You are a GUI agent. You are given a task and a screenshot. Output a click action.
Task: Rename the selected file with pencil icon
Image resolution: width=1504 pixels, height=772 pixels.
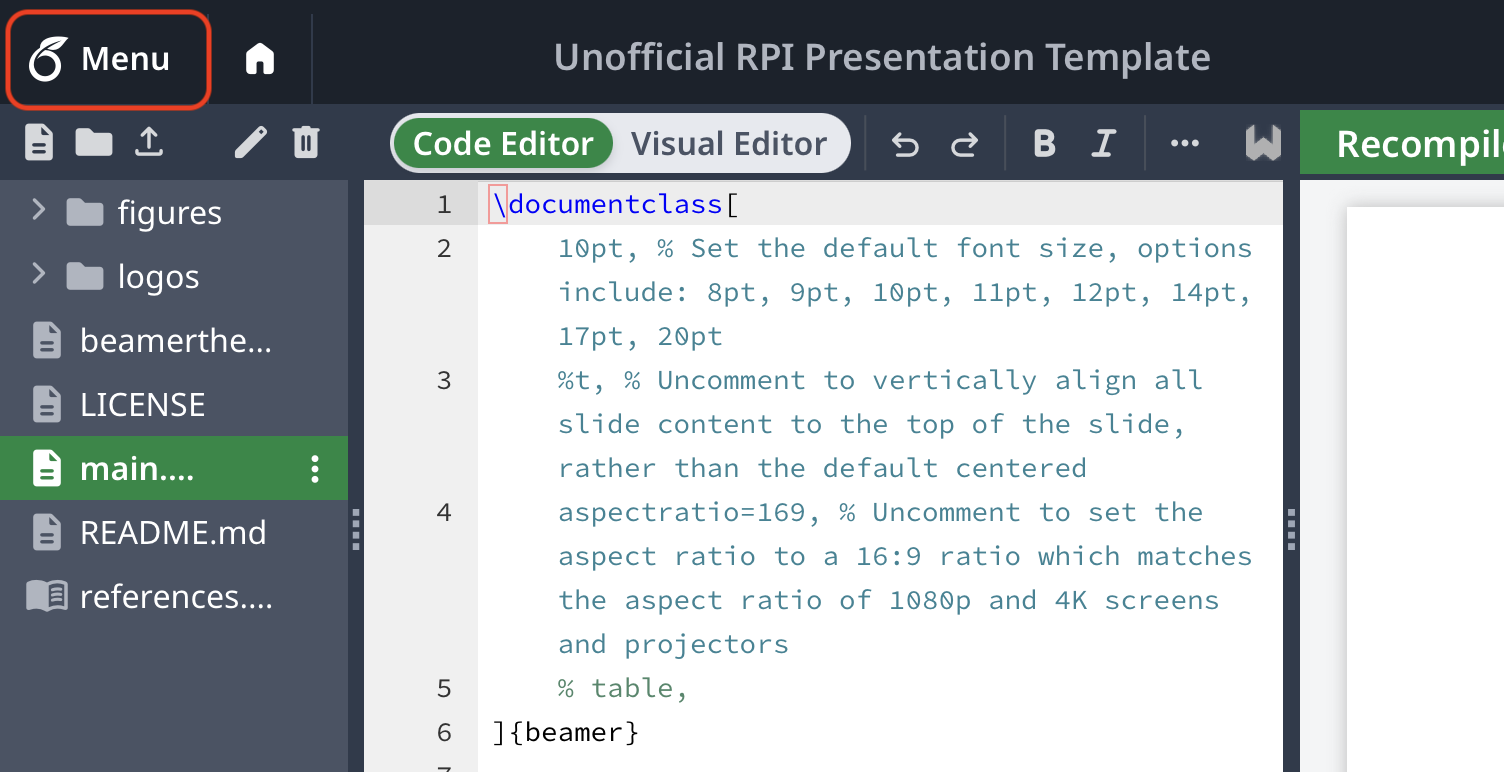point(250,143)
